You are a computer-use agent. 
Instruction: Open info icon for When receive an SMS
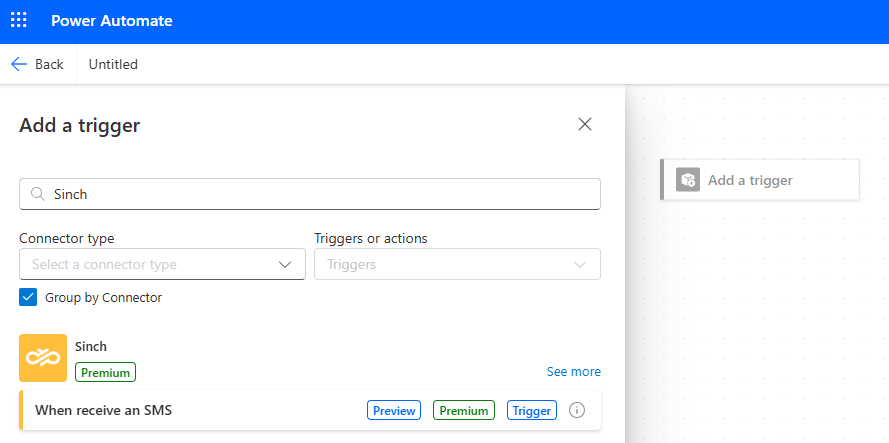(577, 410)
